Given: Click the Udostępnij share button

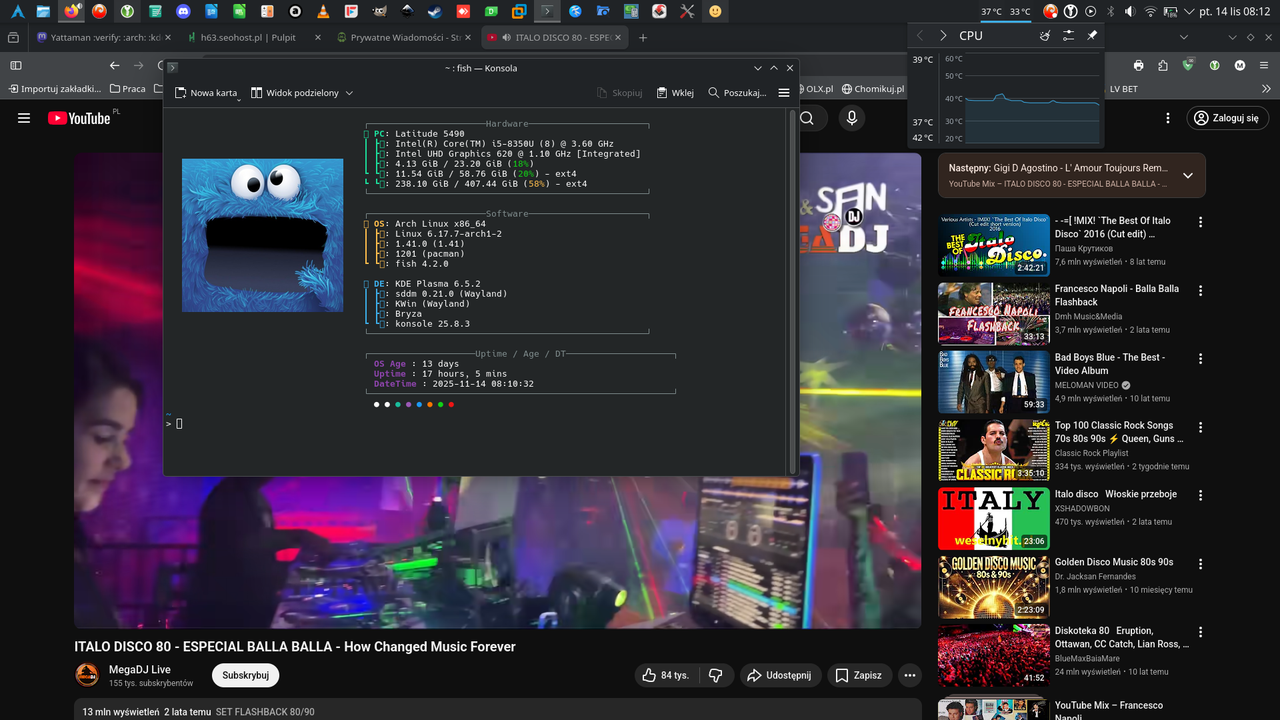Looking at the screenshot, I should pyautogui.click(x=781, y=675).
